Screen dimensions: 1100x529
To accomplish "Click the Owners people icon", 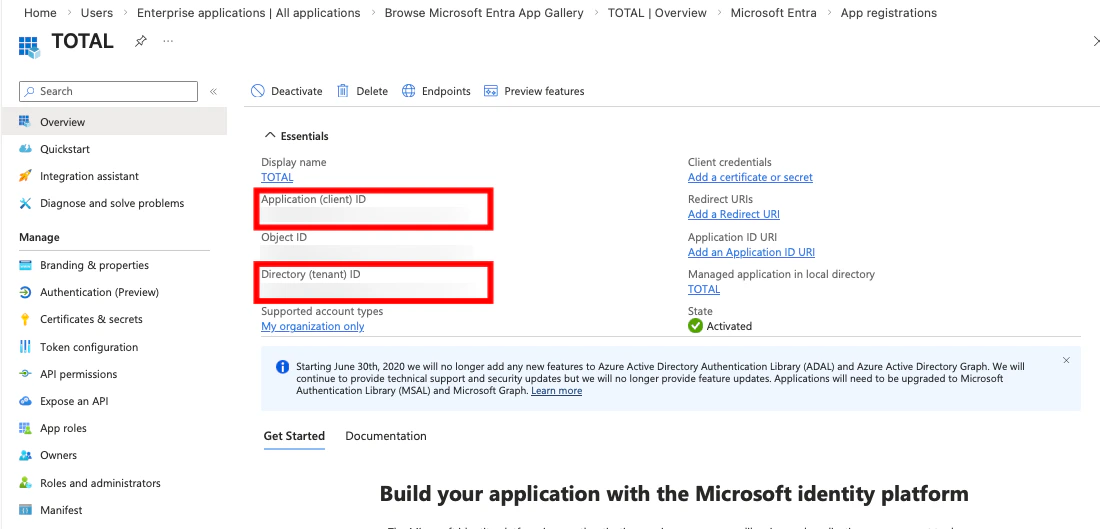I will pos(25,455).
